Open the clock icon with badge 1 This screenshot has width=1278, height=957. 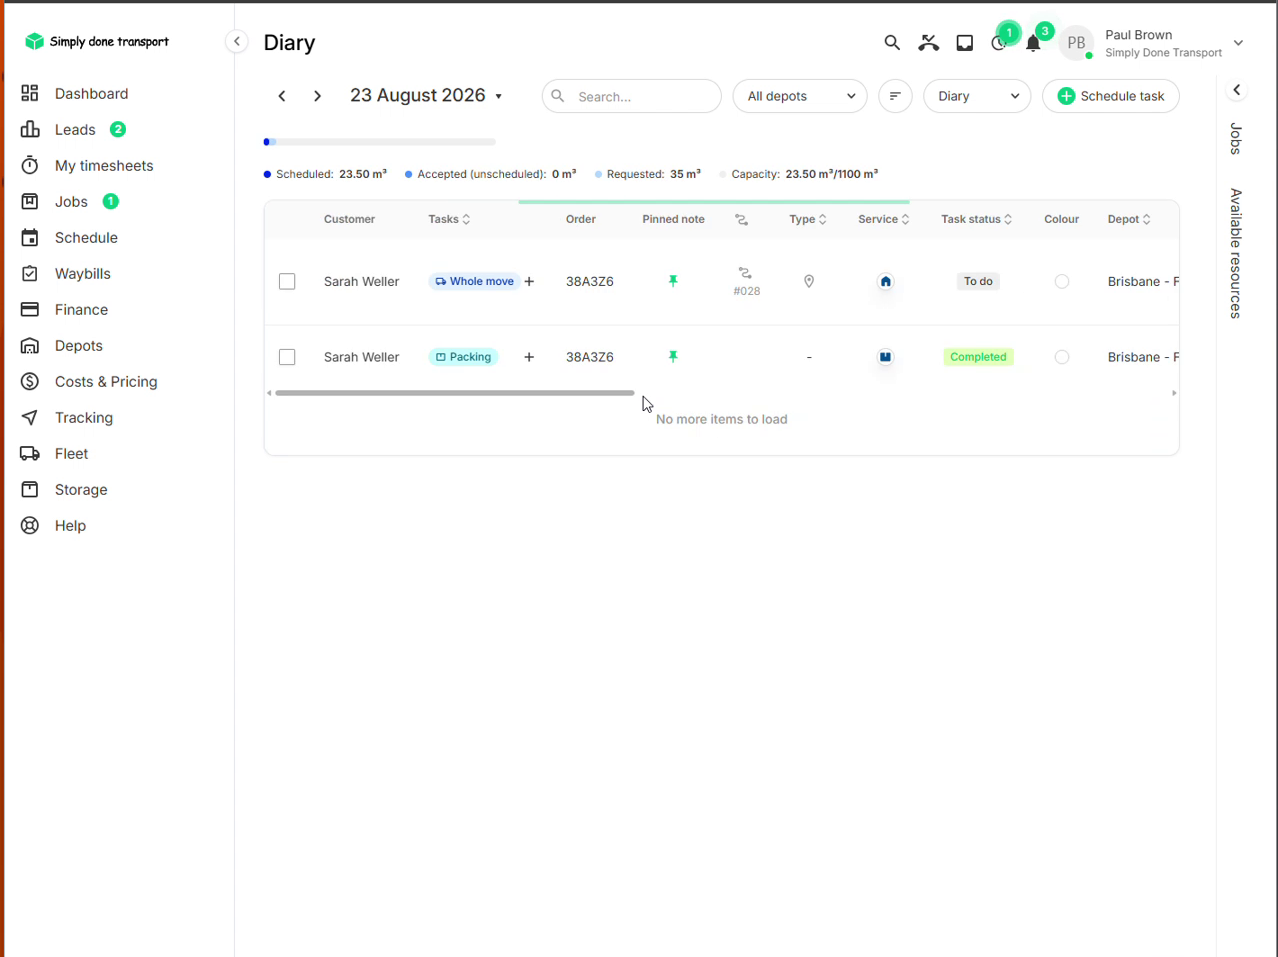point(999,43)
